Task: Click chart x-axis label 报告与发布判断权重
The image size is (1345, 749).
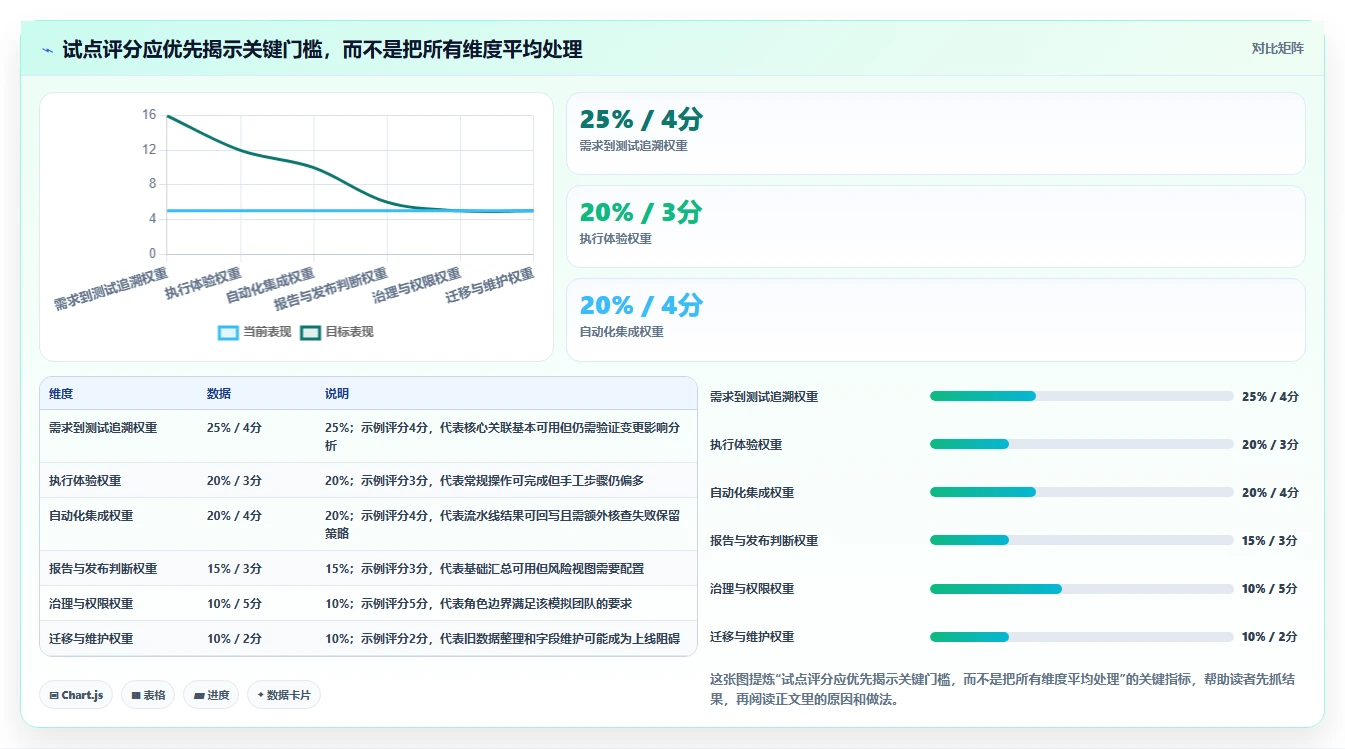Action: pos(331,289)
